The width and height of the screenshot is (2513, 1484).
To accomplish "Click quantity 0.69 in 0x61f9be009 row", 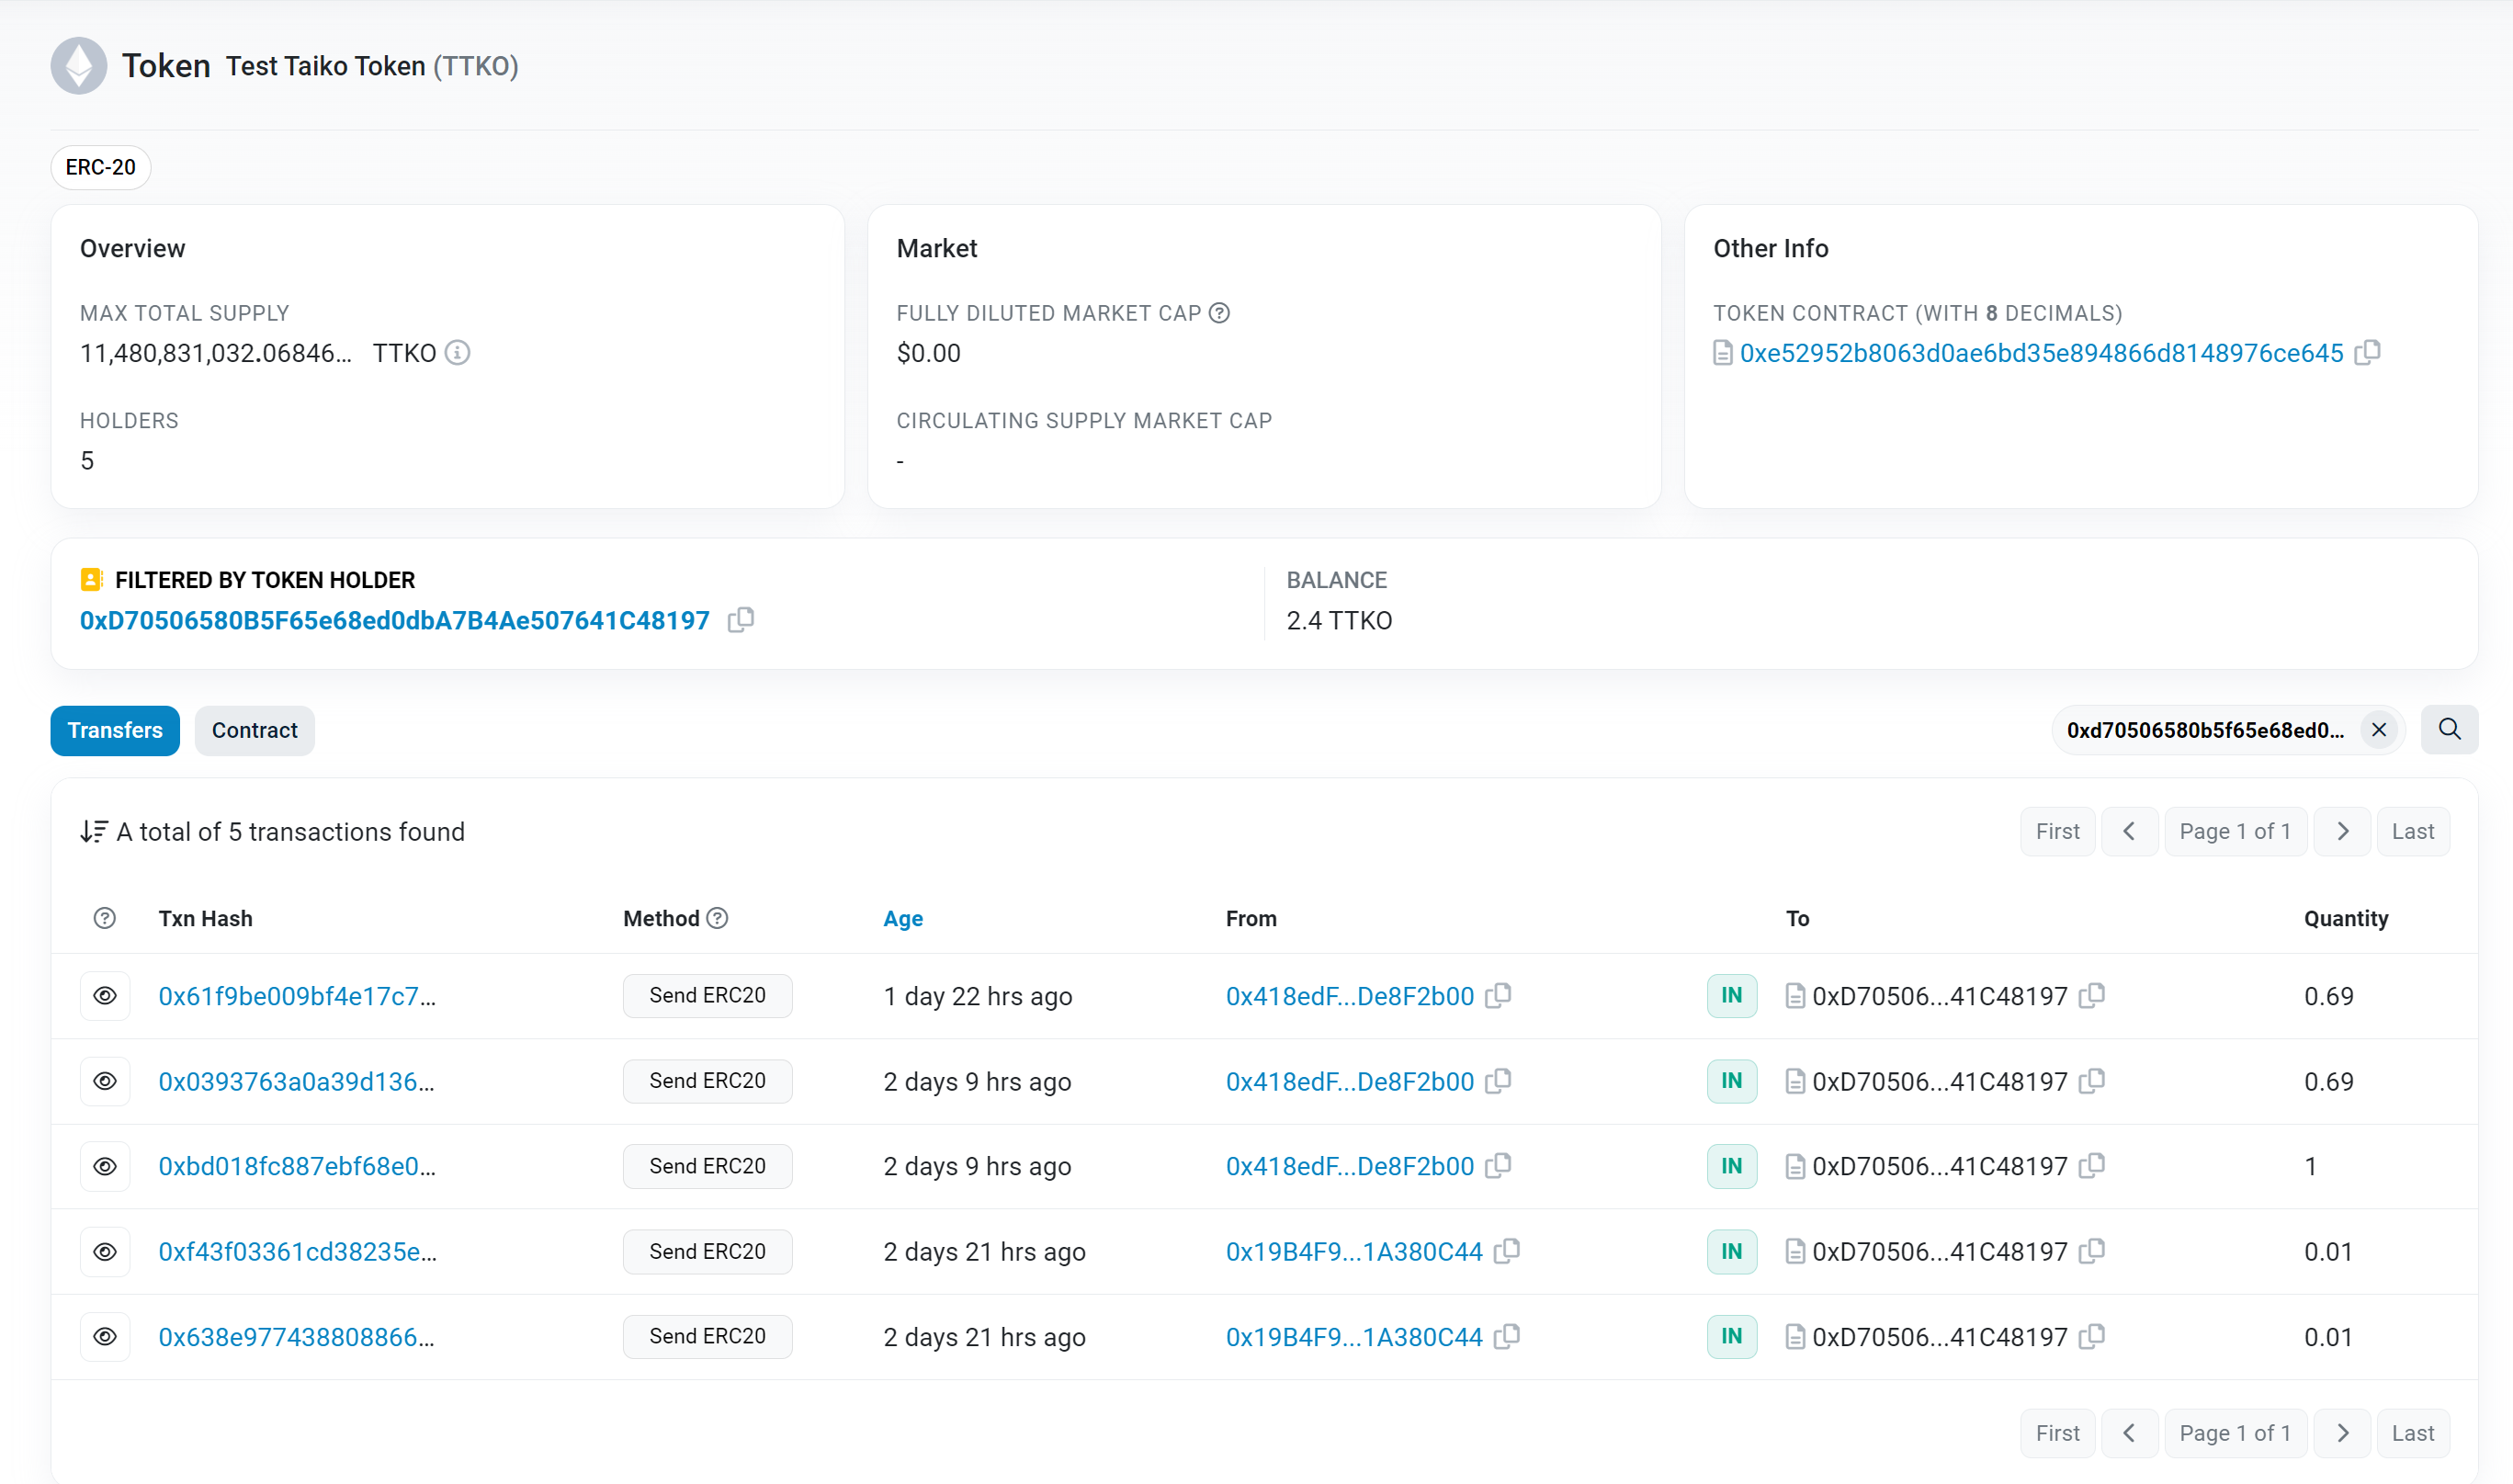I will tap(2328, 996).
